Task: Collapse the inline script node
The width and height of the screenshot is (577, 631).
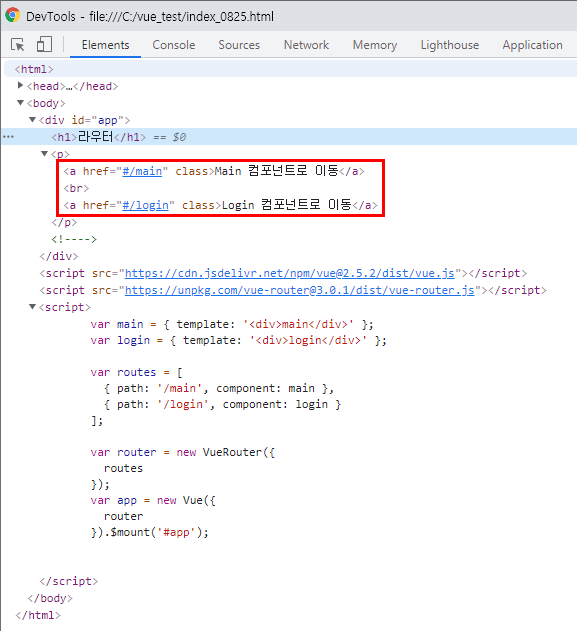Action: (x=33, y=307)
